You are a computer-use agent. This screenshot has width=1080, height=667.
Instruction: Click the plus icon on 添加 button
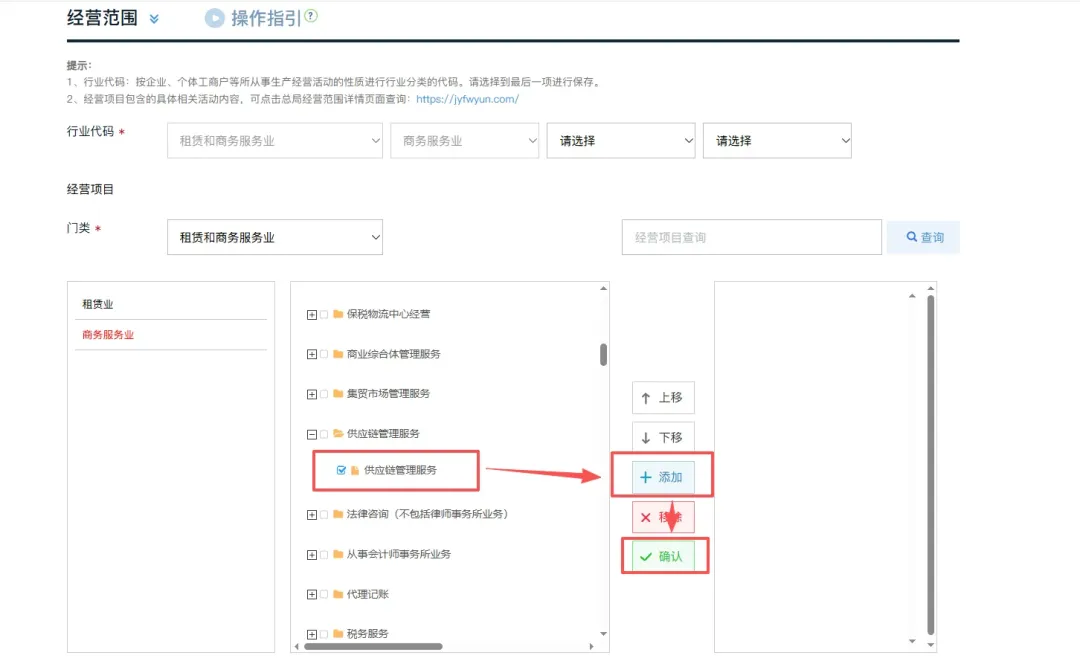[x=647, y=476]
